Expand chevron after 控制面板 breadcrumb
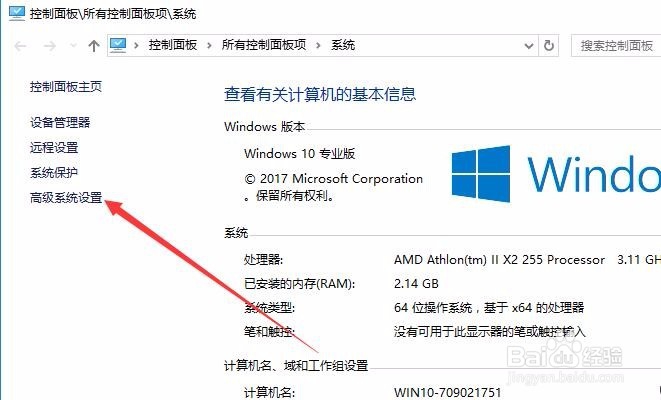The image size is (661, 400). (209, 45)
